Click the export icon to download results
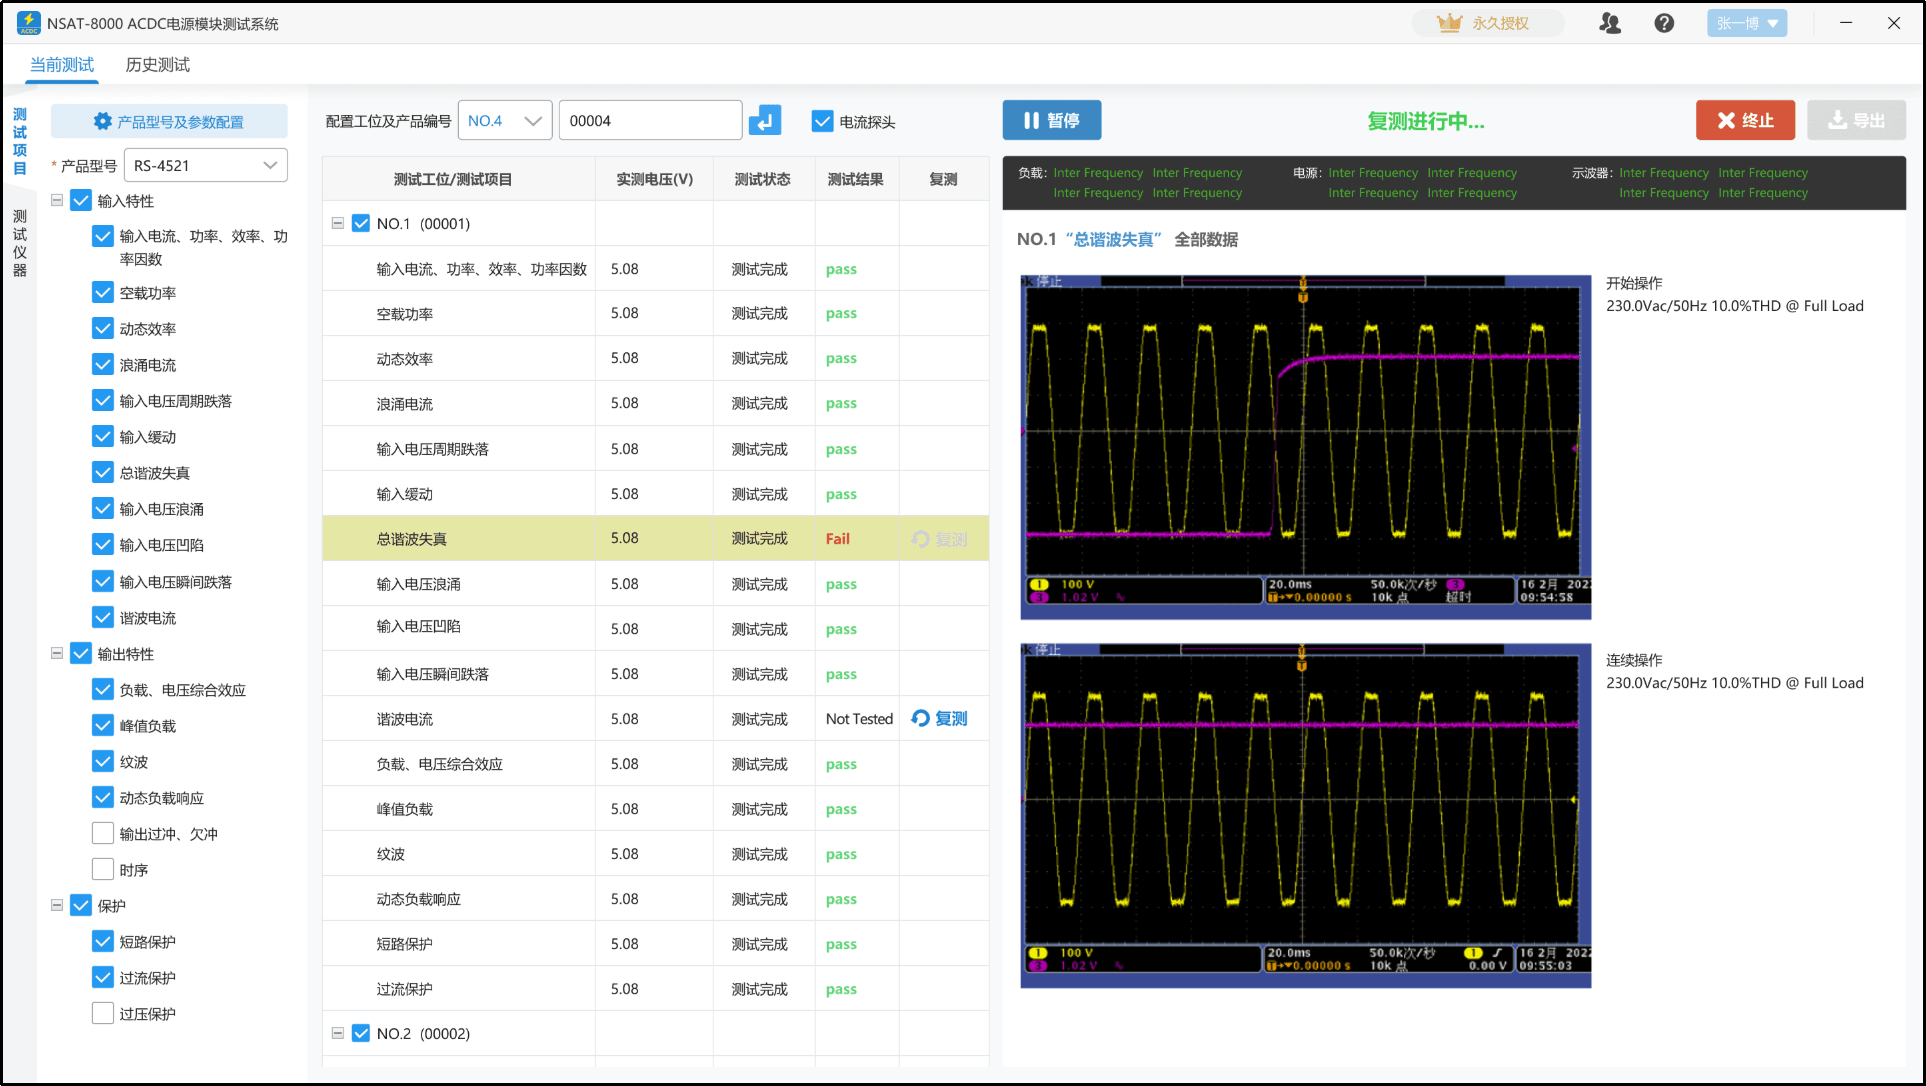This screenshot has height=1086, width=1926. pyautogui.click(x=1859, y=120)
